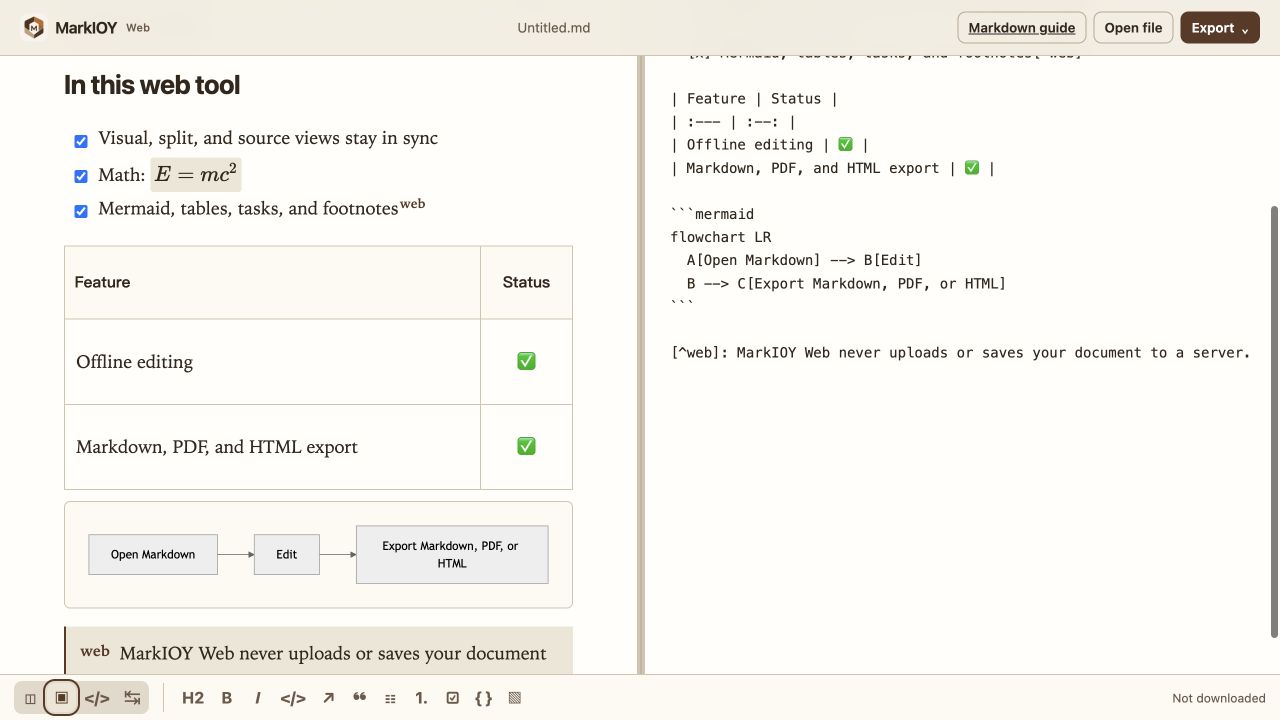Screen dimensions: 1280x720
Task: Insert a blockquote
Action: 360,698
